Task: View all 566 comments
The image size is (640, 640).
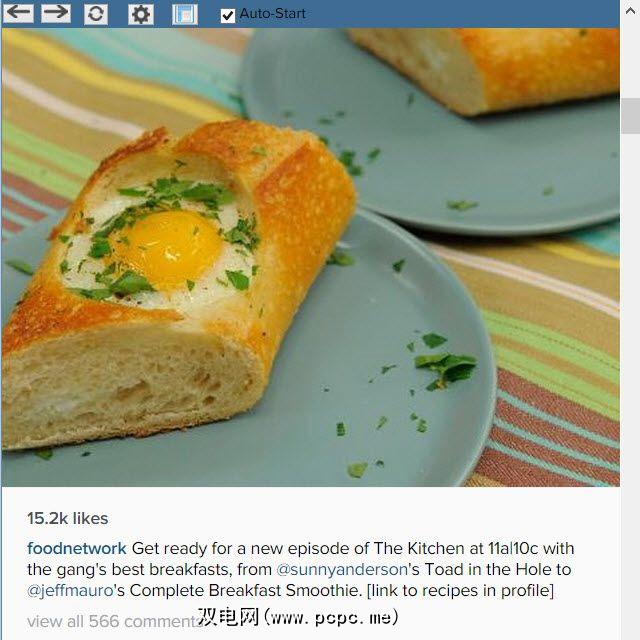Action: click(114, 621)
